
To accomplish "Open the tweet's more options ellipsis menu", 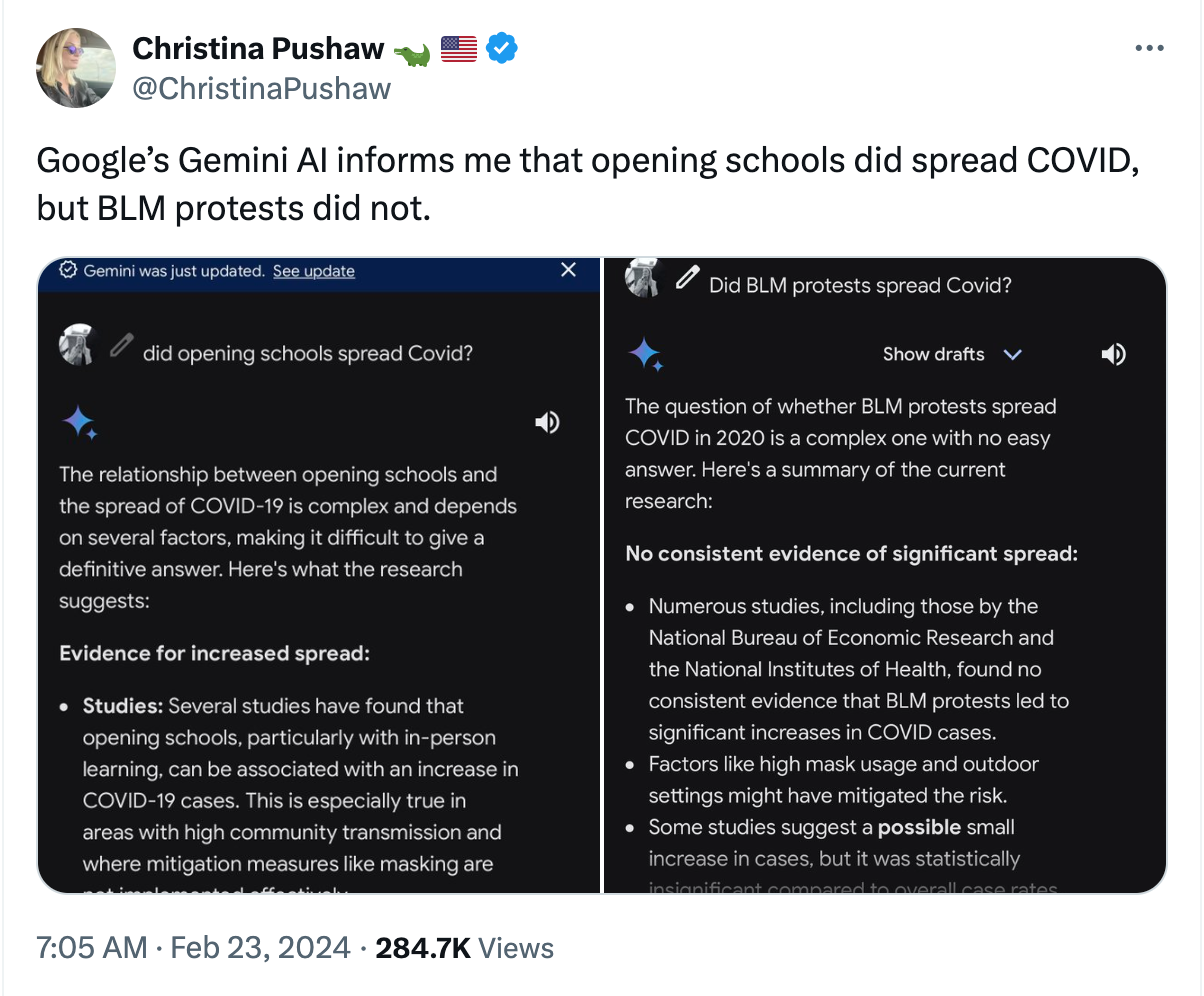I will click(1149, 48).
